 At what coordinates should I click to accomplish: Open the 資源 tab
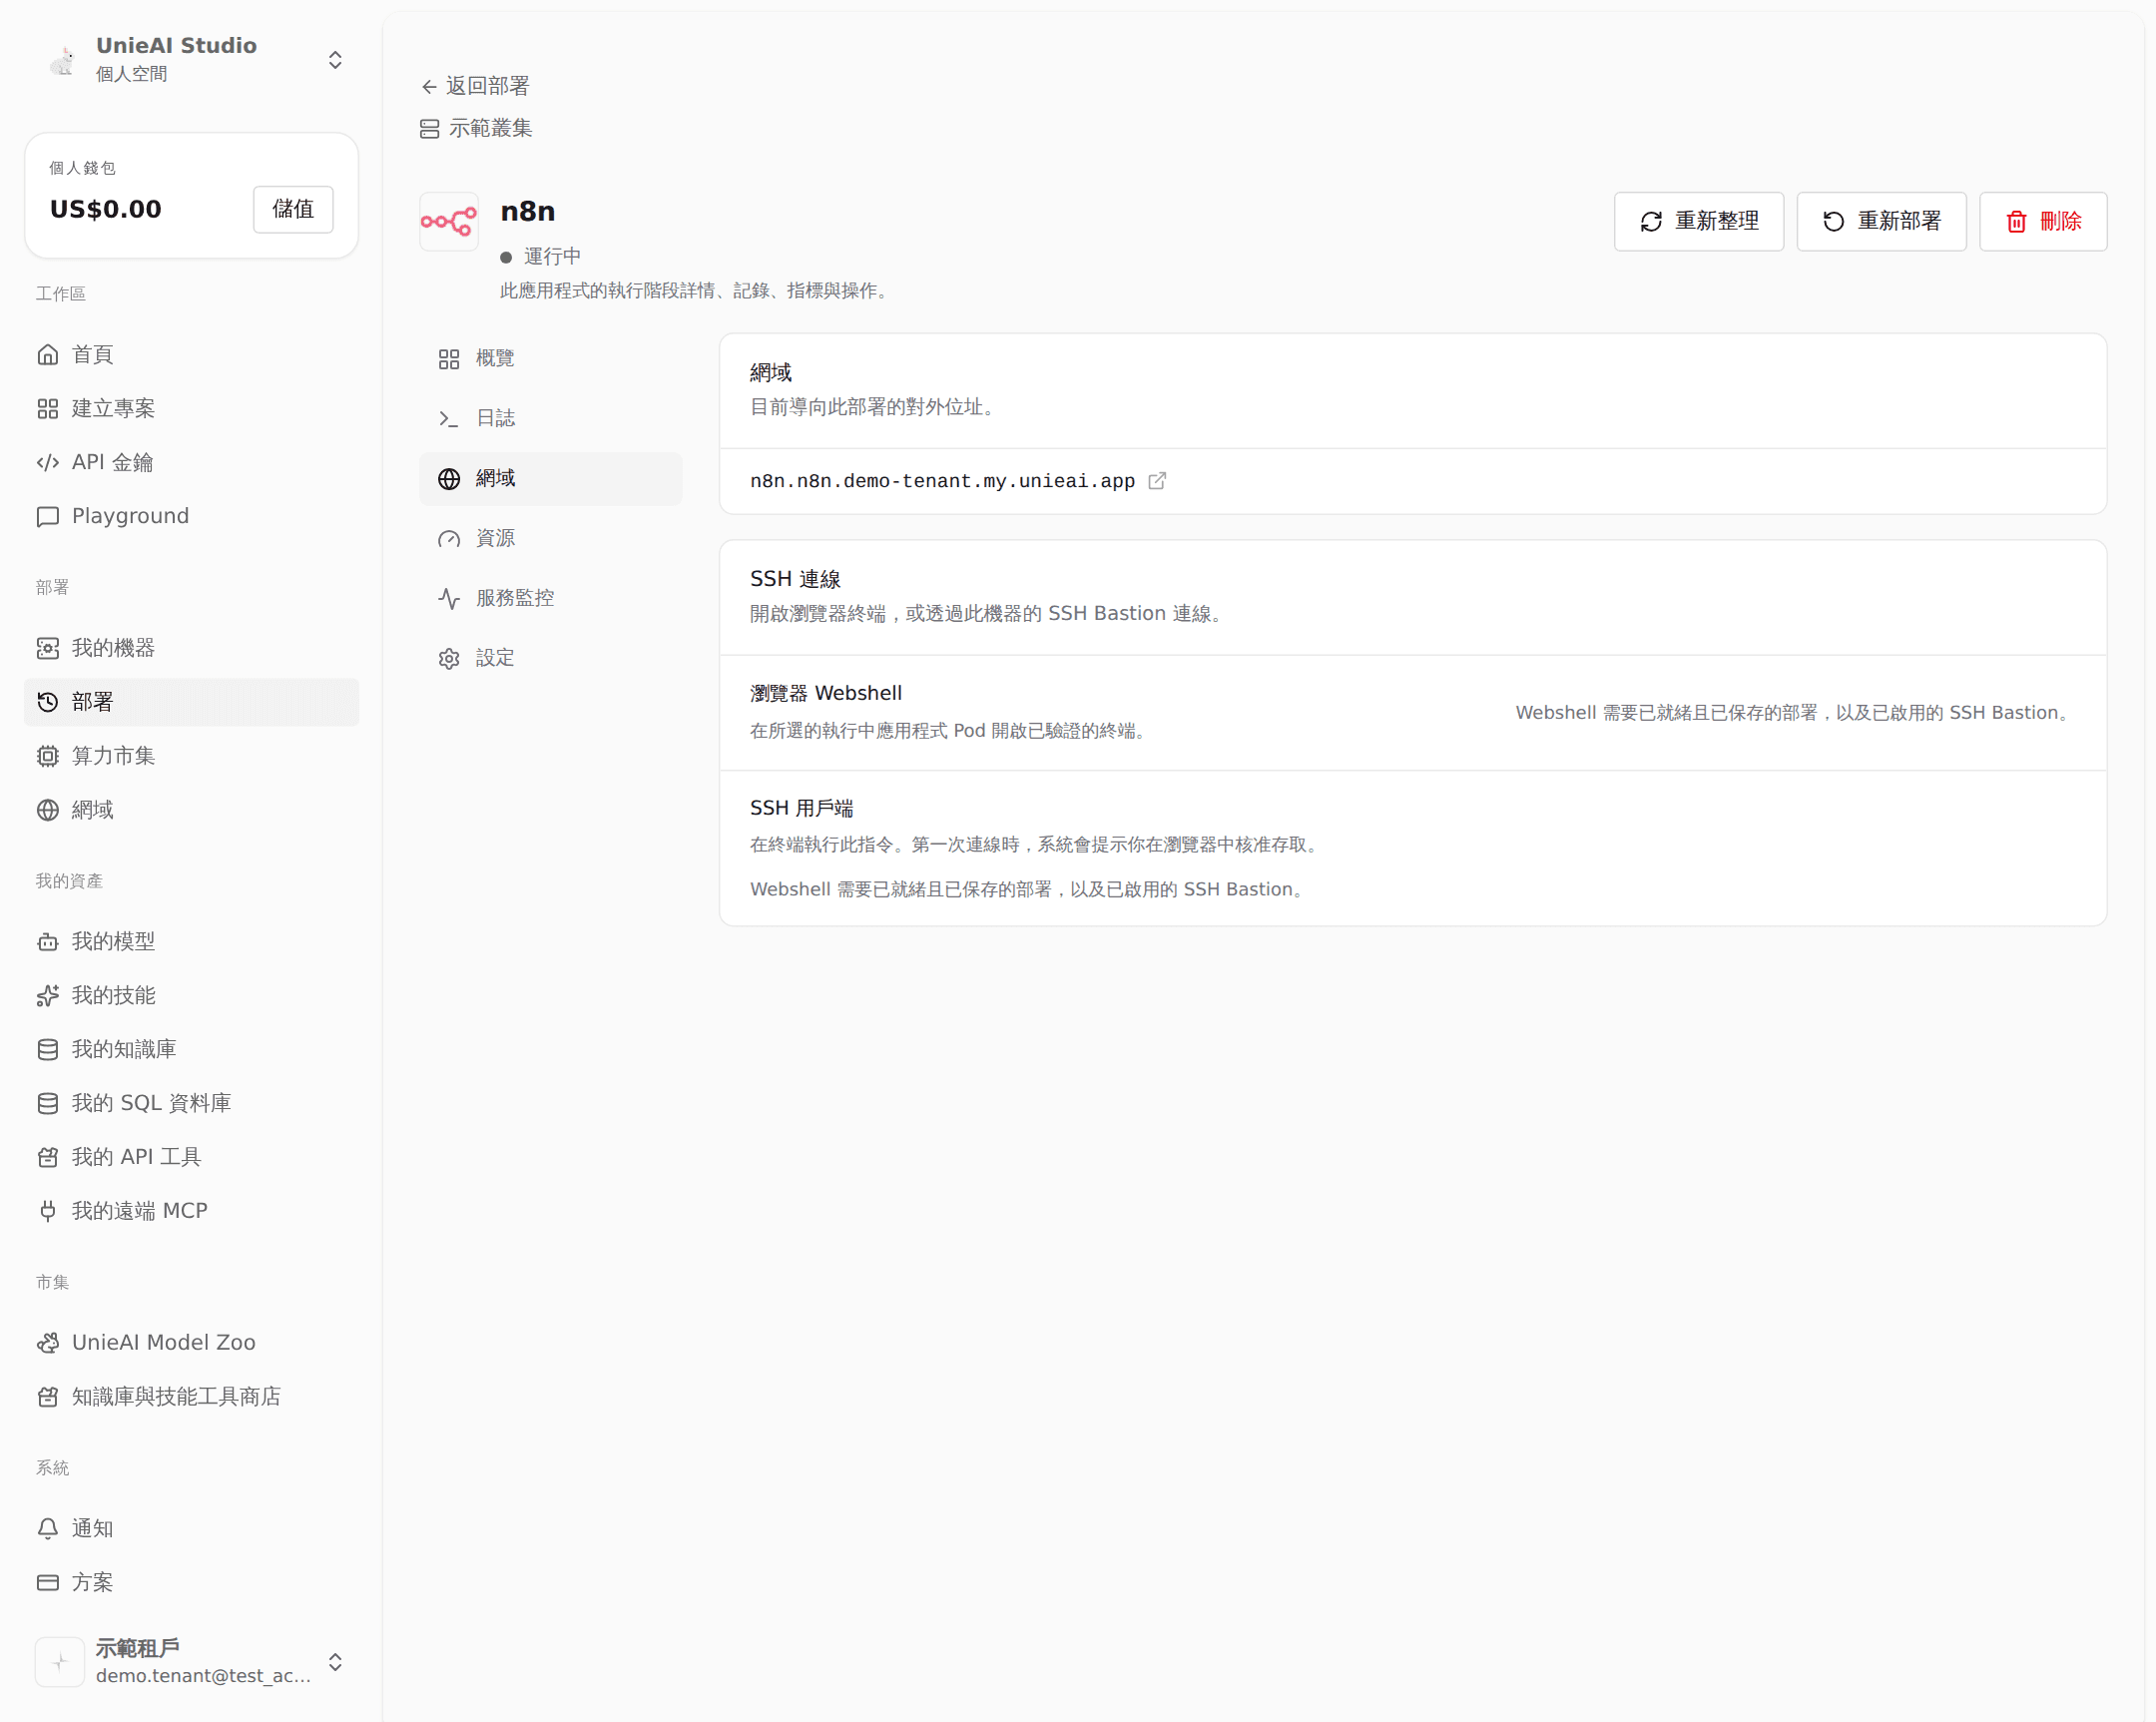pyautogui.click(x=551, y=539)
